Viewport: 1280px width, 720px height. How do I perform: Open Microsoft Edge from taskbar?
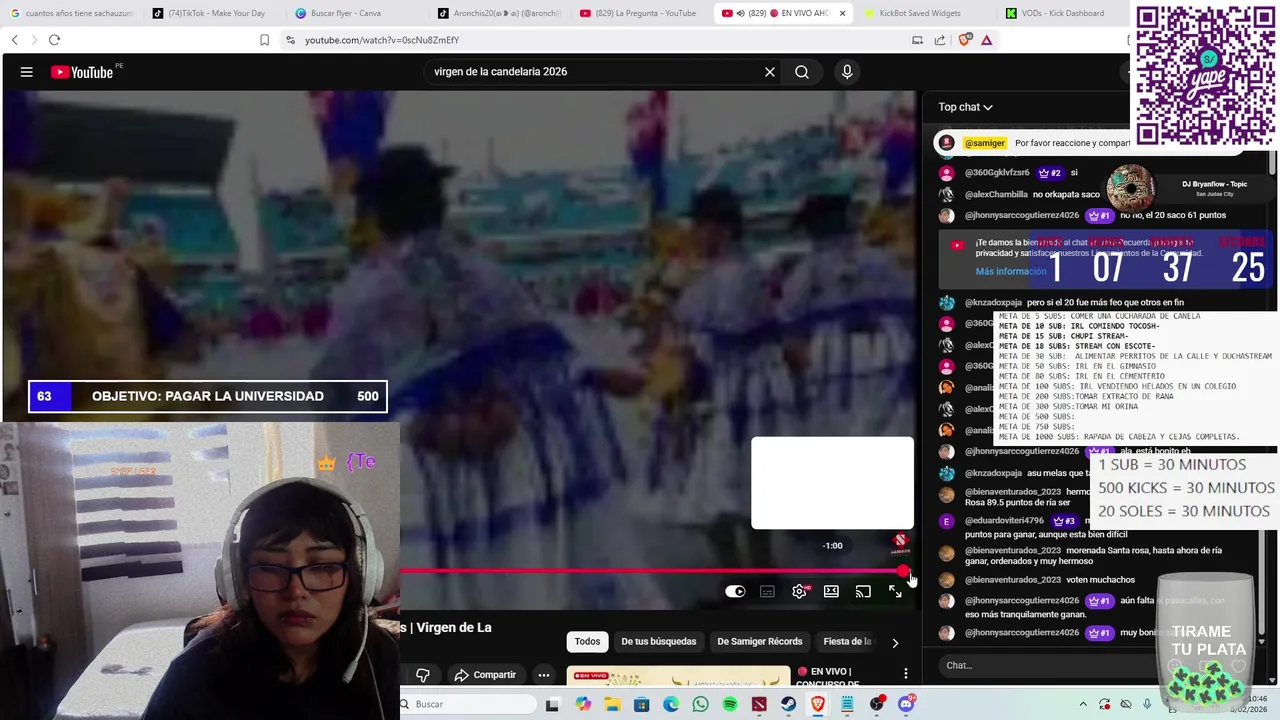pos(671,704)
